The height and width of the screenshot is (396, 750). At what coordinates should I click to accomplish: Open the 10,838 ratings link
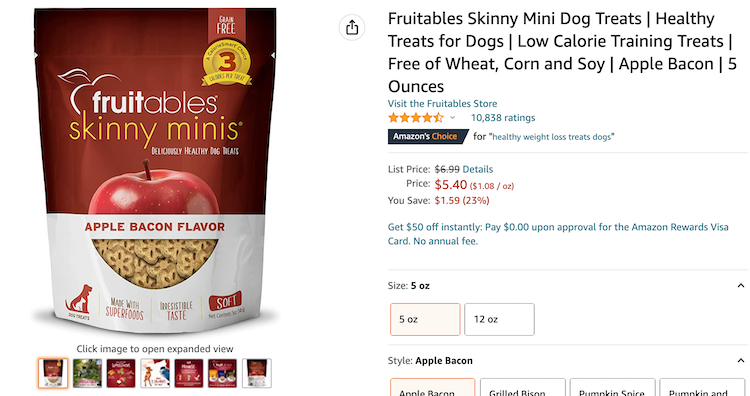click(503, 118)
